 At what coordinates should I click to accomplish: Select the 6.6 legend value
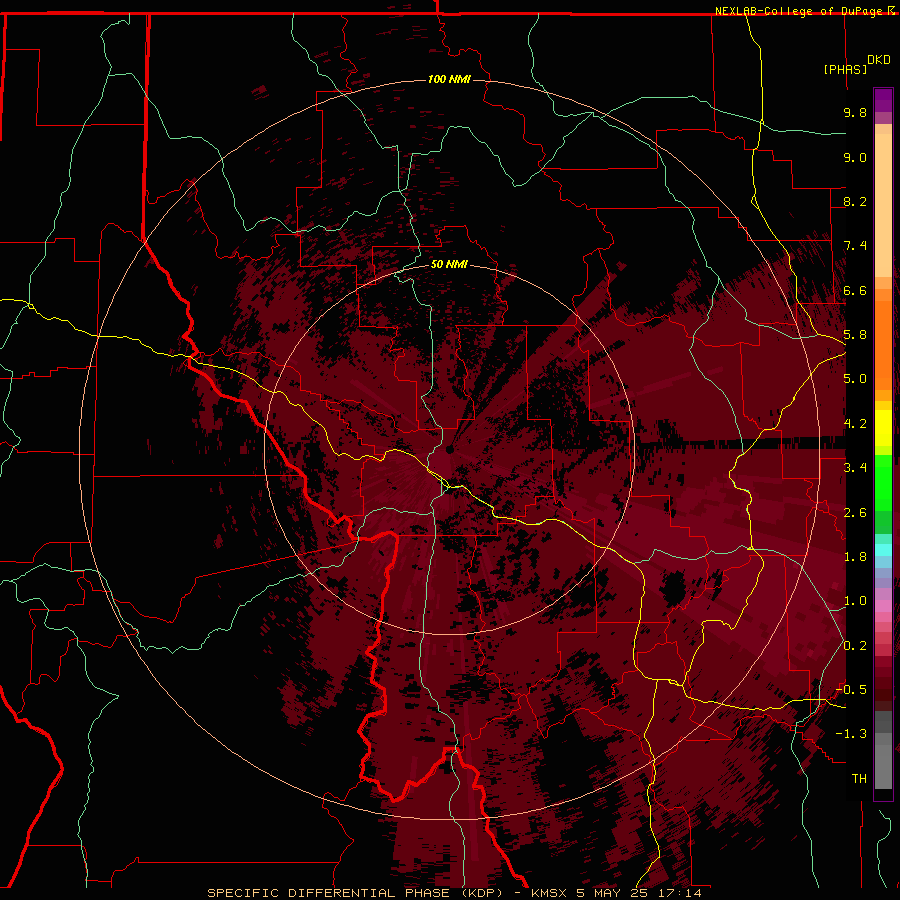point(855,290)
